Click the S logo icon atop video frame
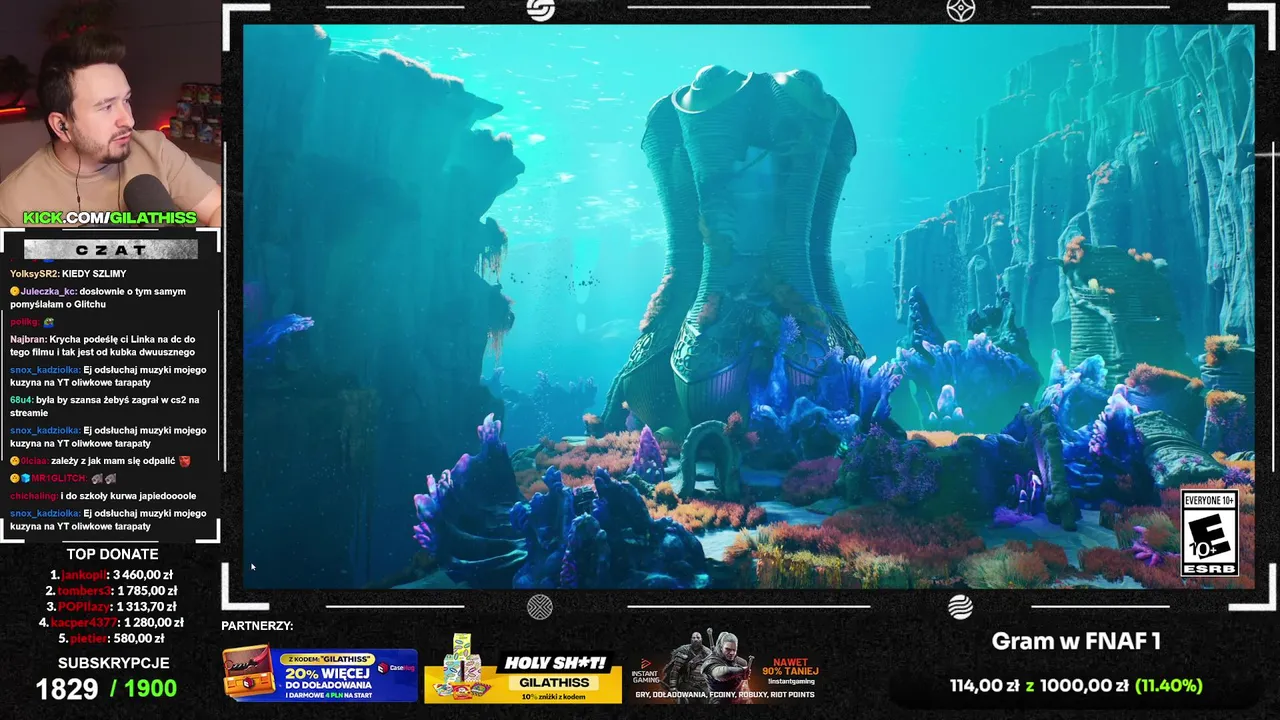 [x=541, y=10]
